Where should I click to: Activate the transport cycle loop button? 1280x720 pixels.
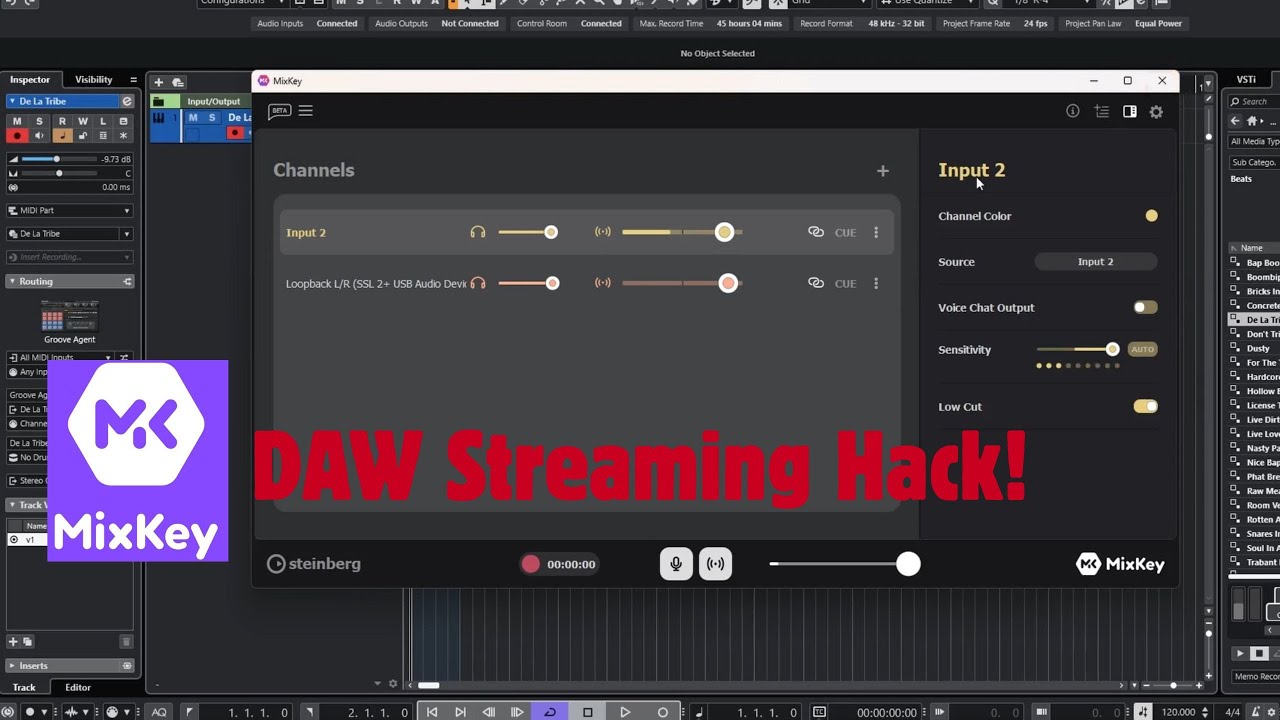(549, 712)
